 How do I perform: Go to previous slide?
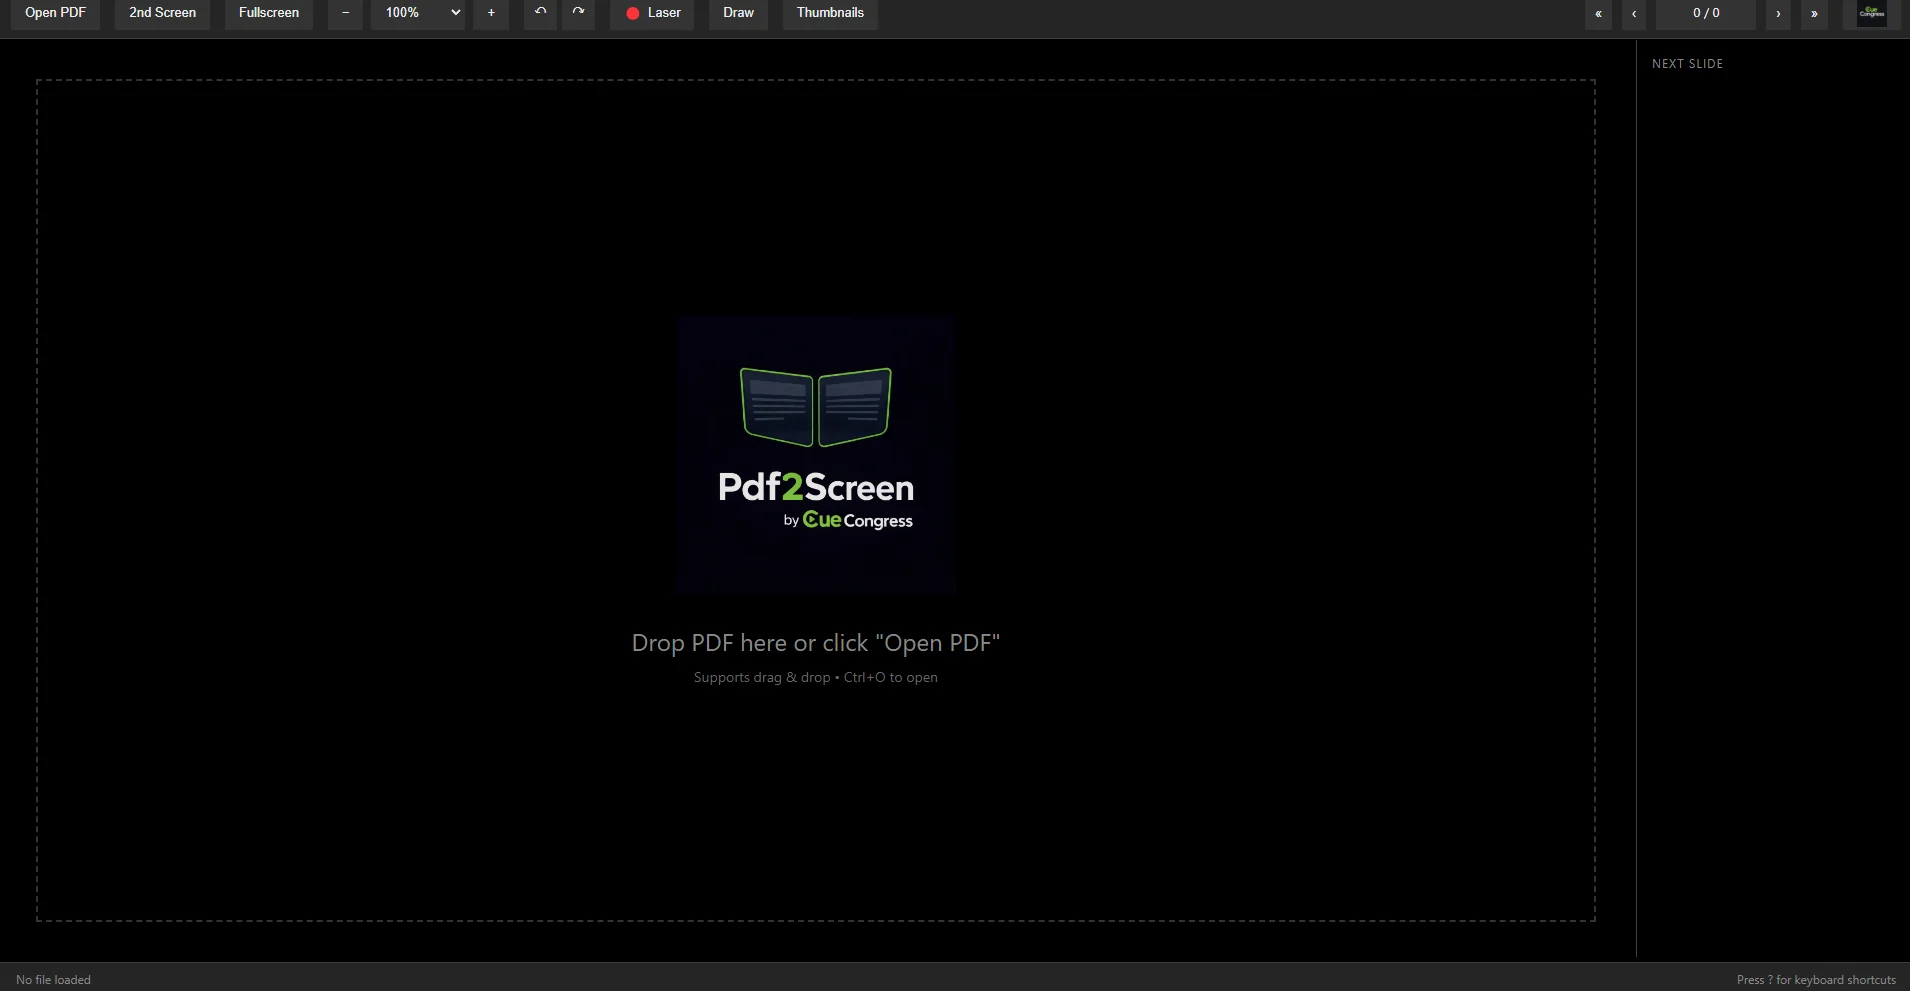(x=1634, y=14)
